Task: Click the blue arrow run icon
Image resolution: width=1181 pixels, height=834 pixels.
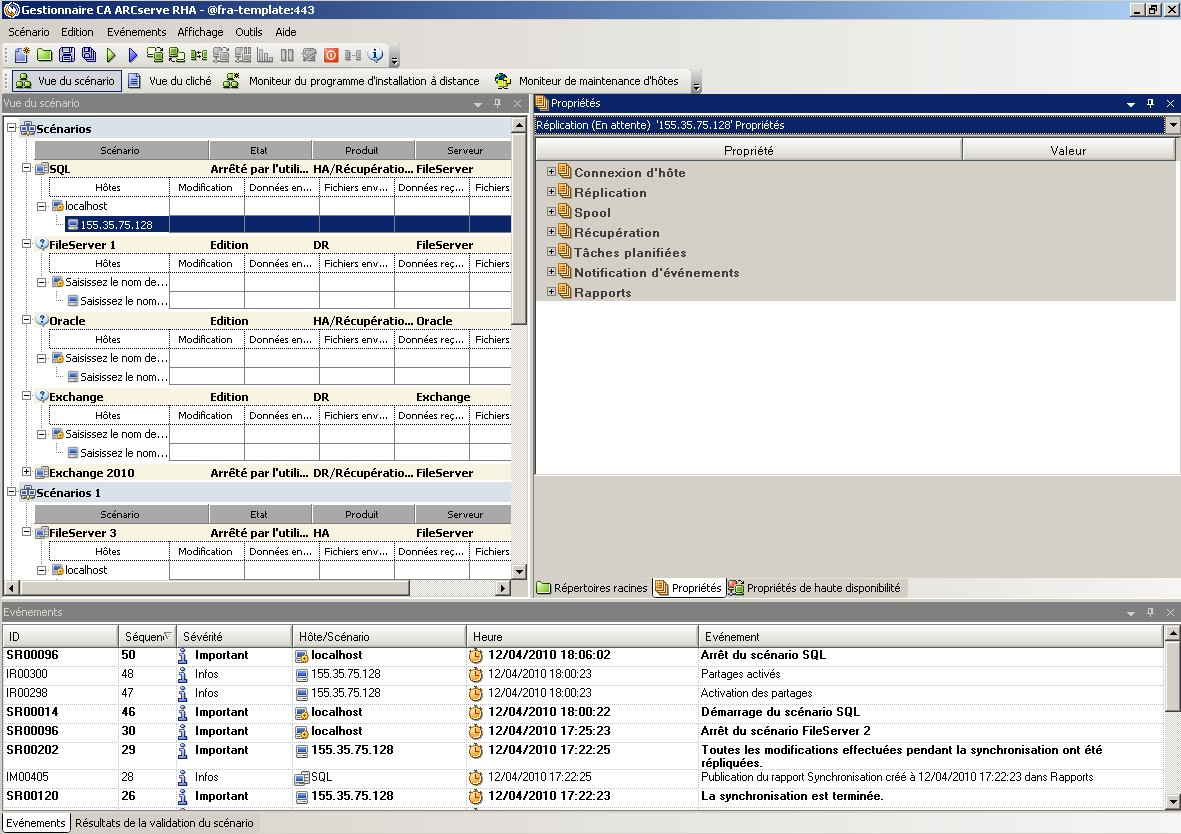Action: (x=133, y=55)
